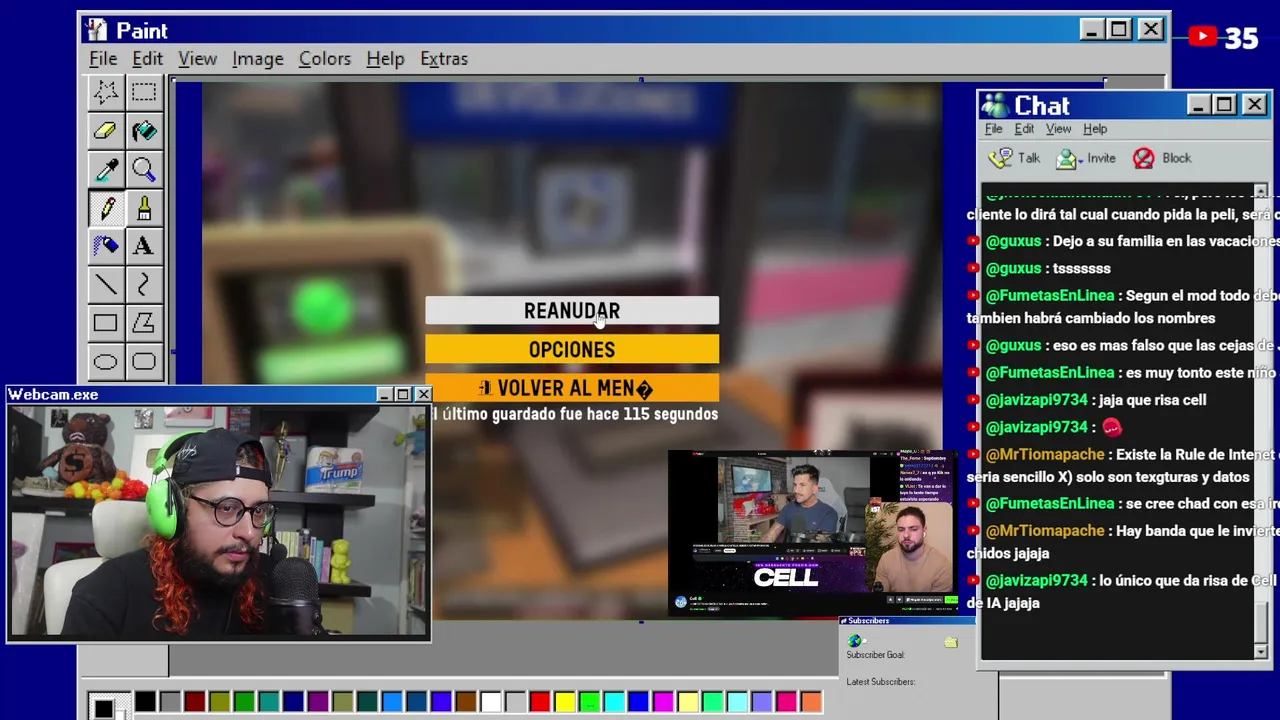Open the Colors menu in Paint
This screenshot has height=720, width=1280.
(325, 59)
